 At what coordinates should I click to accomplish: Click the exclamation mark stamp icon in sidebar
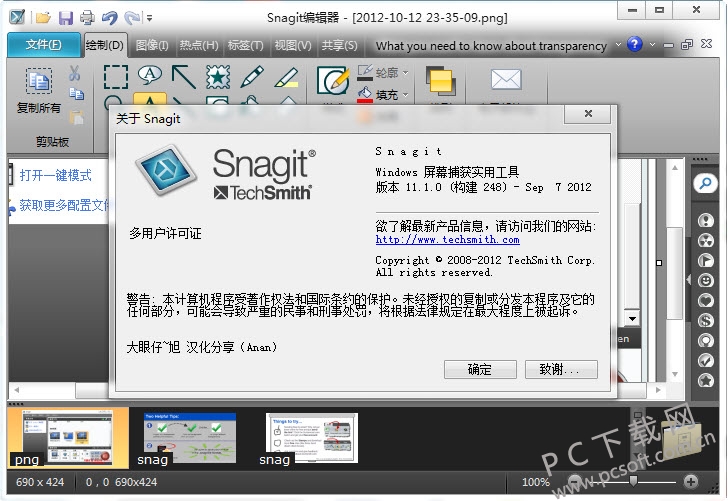706,220
